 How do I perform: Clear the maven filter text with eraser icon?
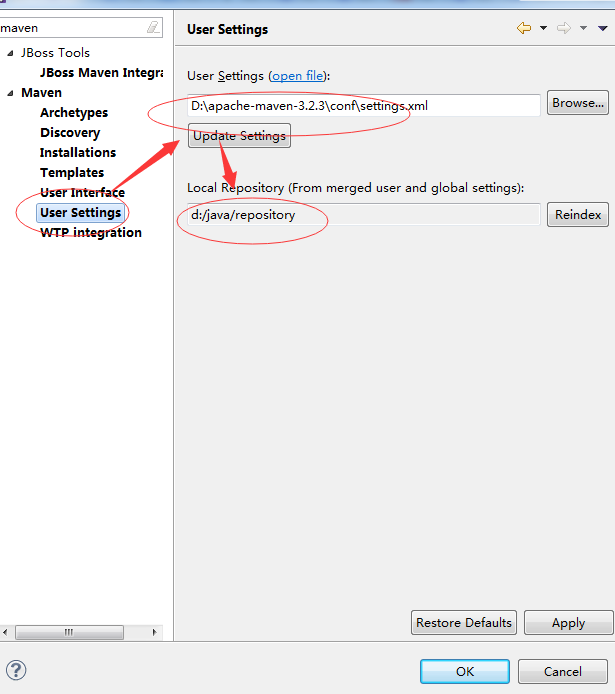point(153,27)
